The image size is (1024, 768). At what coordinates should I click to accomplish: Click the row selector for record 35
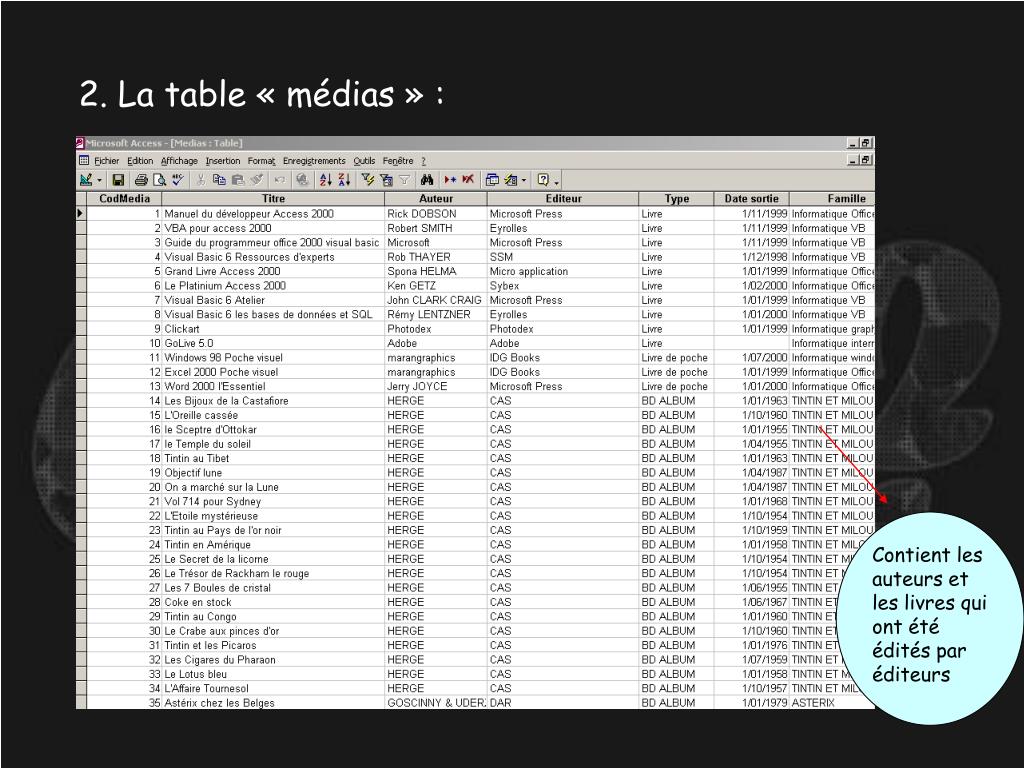(81, 703)
